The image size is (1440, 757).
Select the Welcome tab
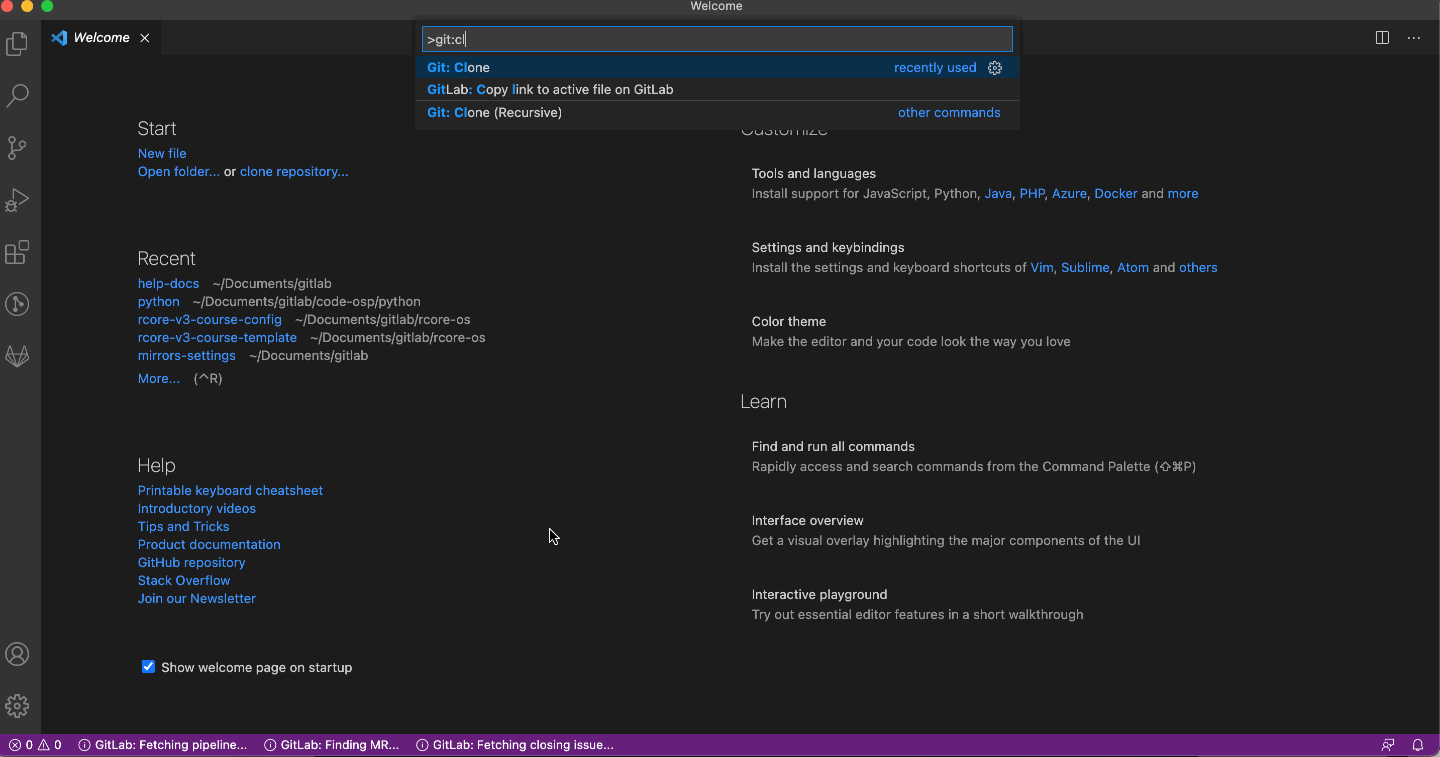click(101, 38)
